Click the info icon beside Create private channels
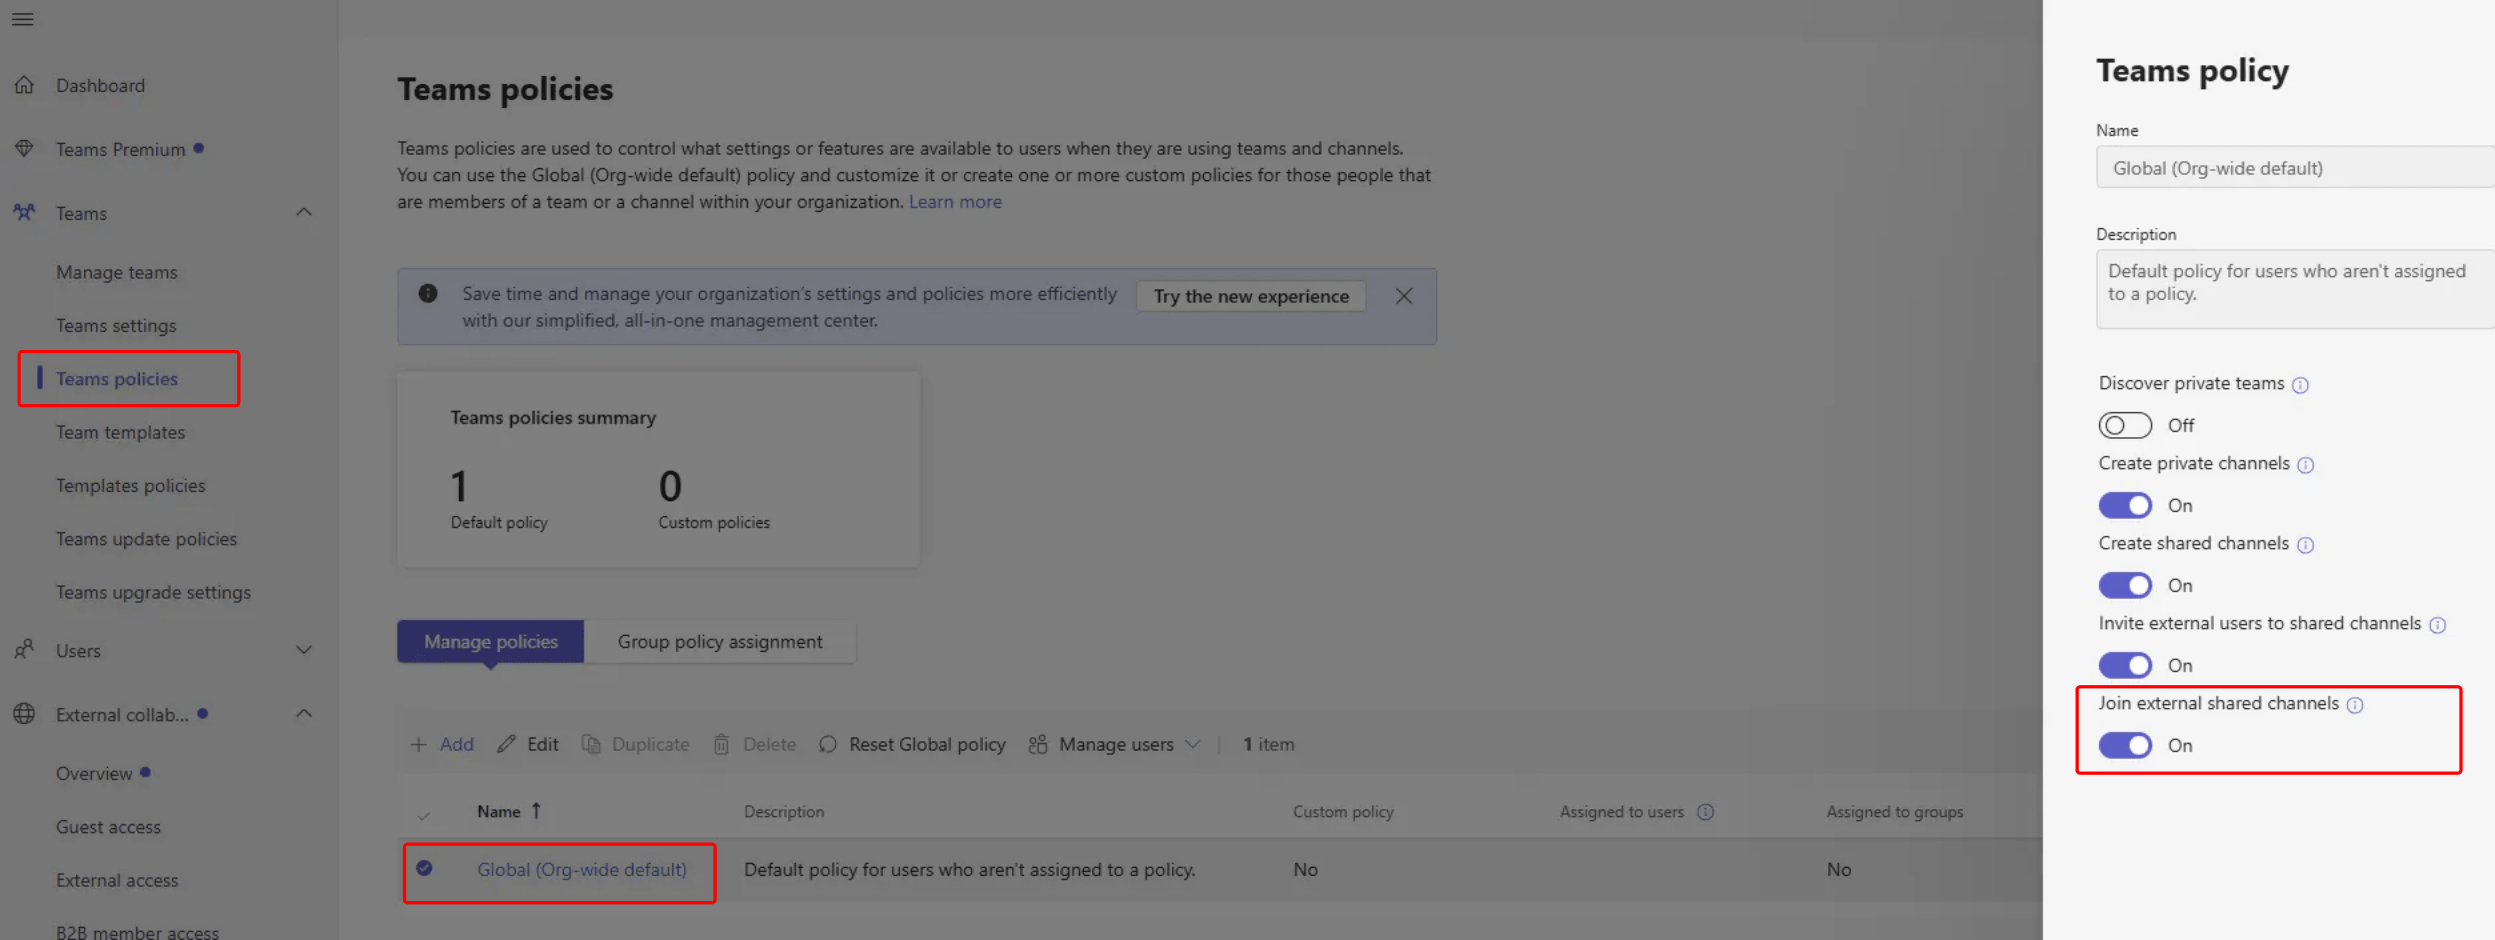Viewport: 2495px width, 940px height. tap(2305, 465)
